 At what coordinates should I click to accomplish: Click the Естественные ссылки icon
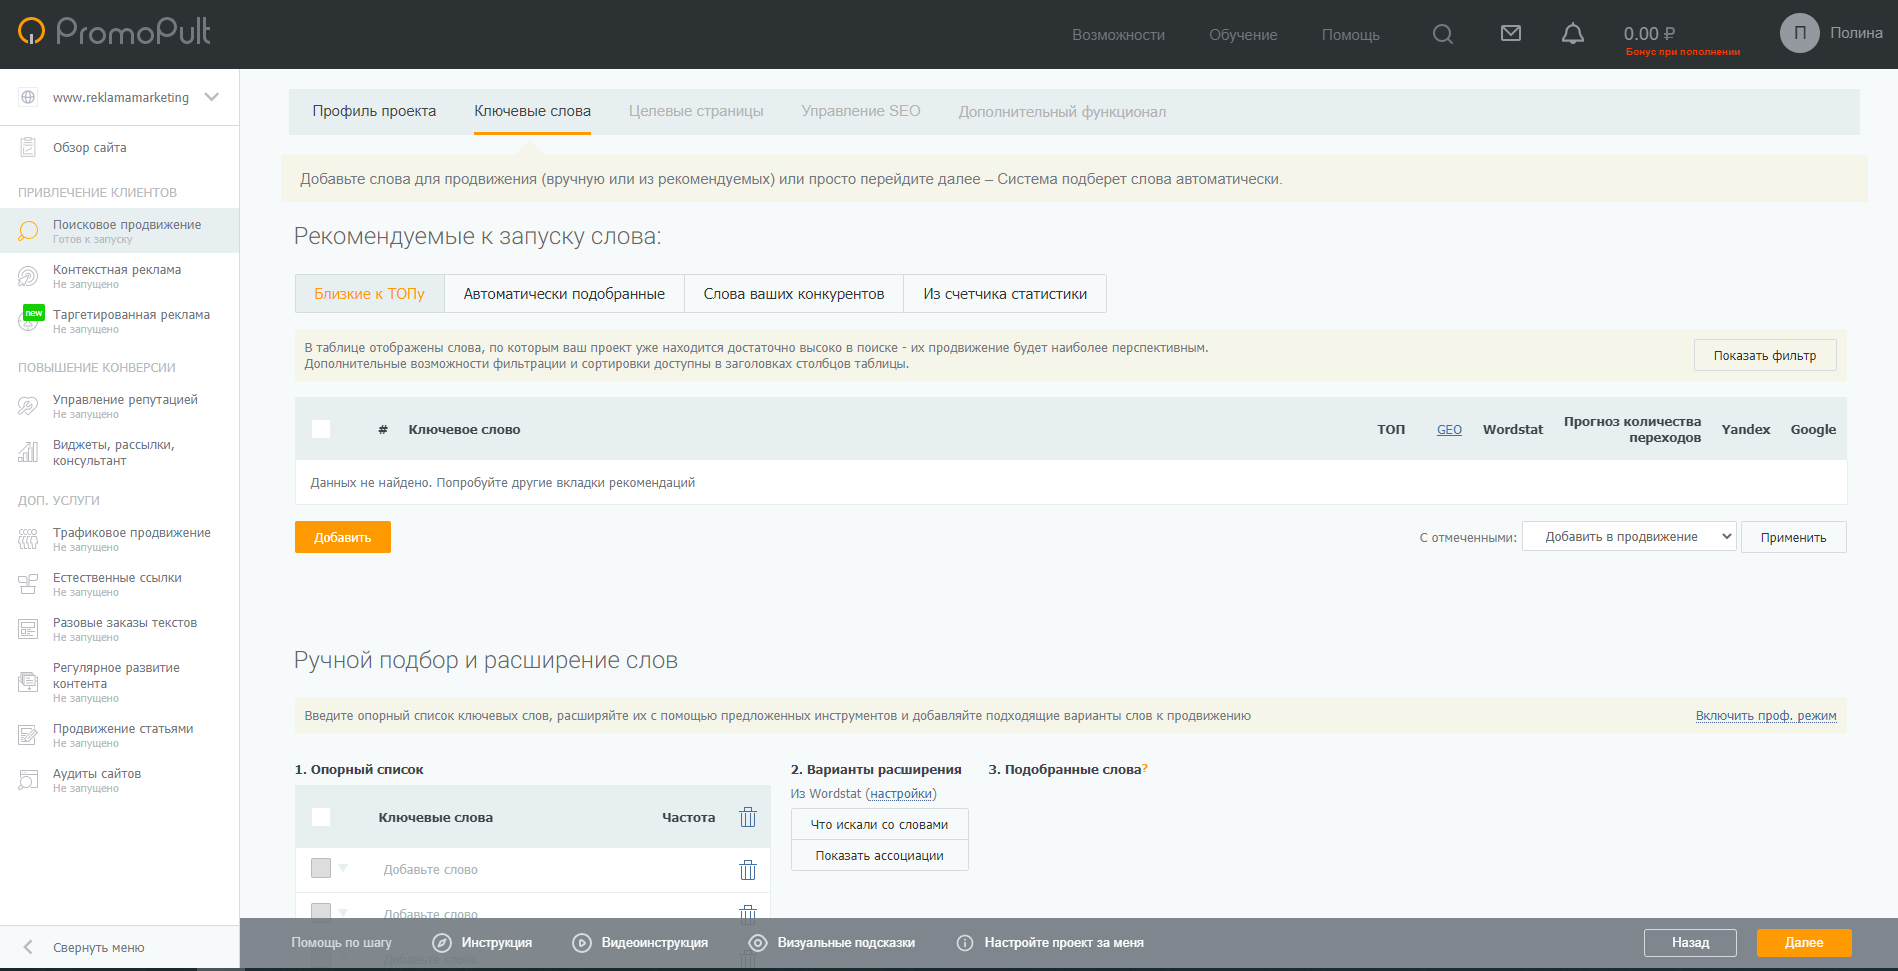pyautogui.click(x=28, y=584)
